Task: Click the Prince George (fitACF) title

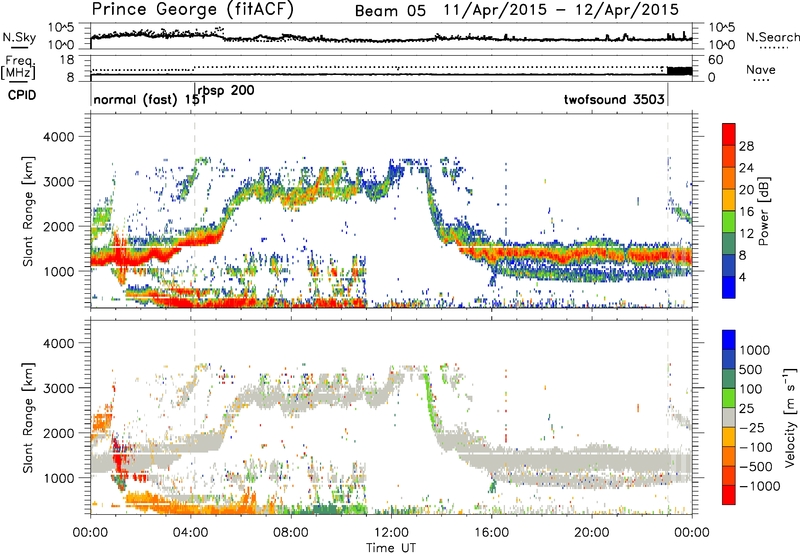Action: (x=192, y=10)
